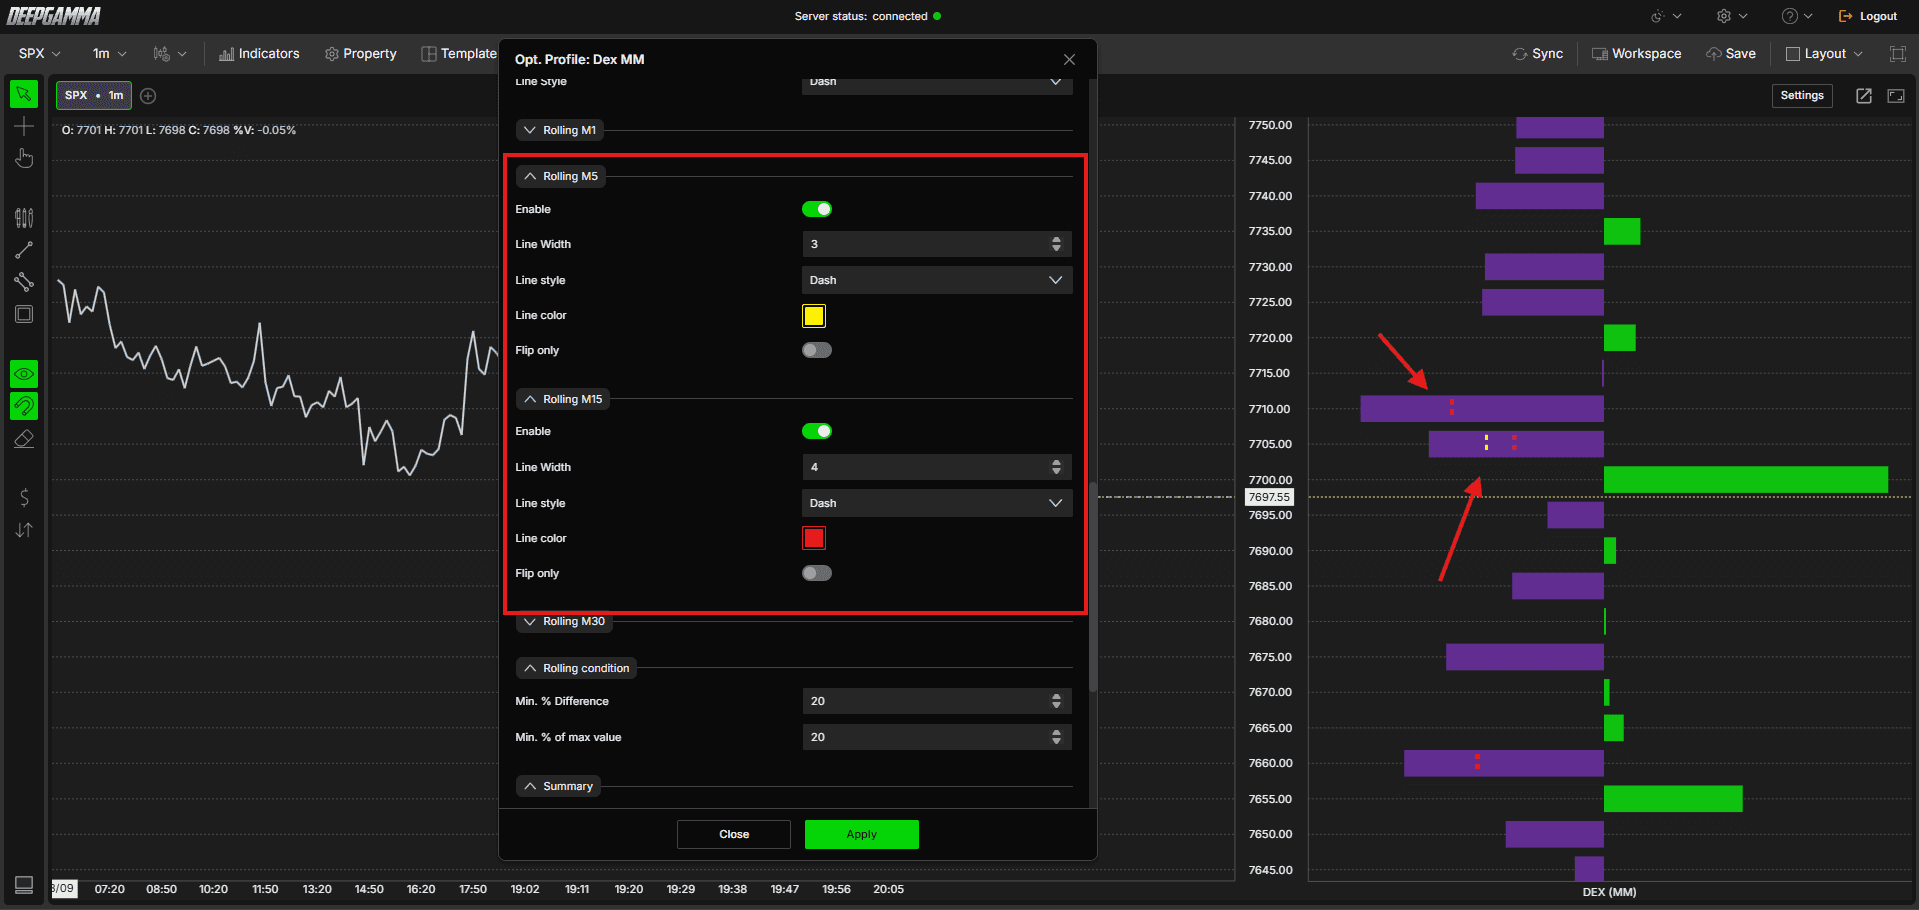1919x910 pixels.
Task: Log out of DeepGamma
Action: [1868, 16]
